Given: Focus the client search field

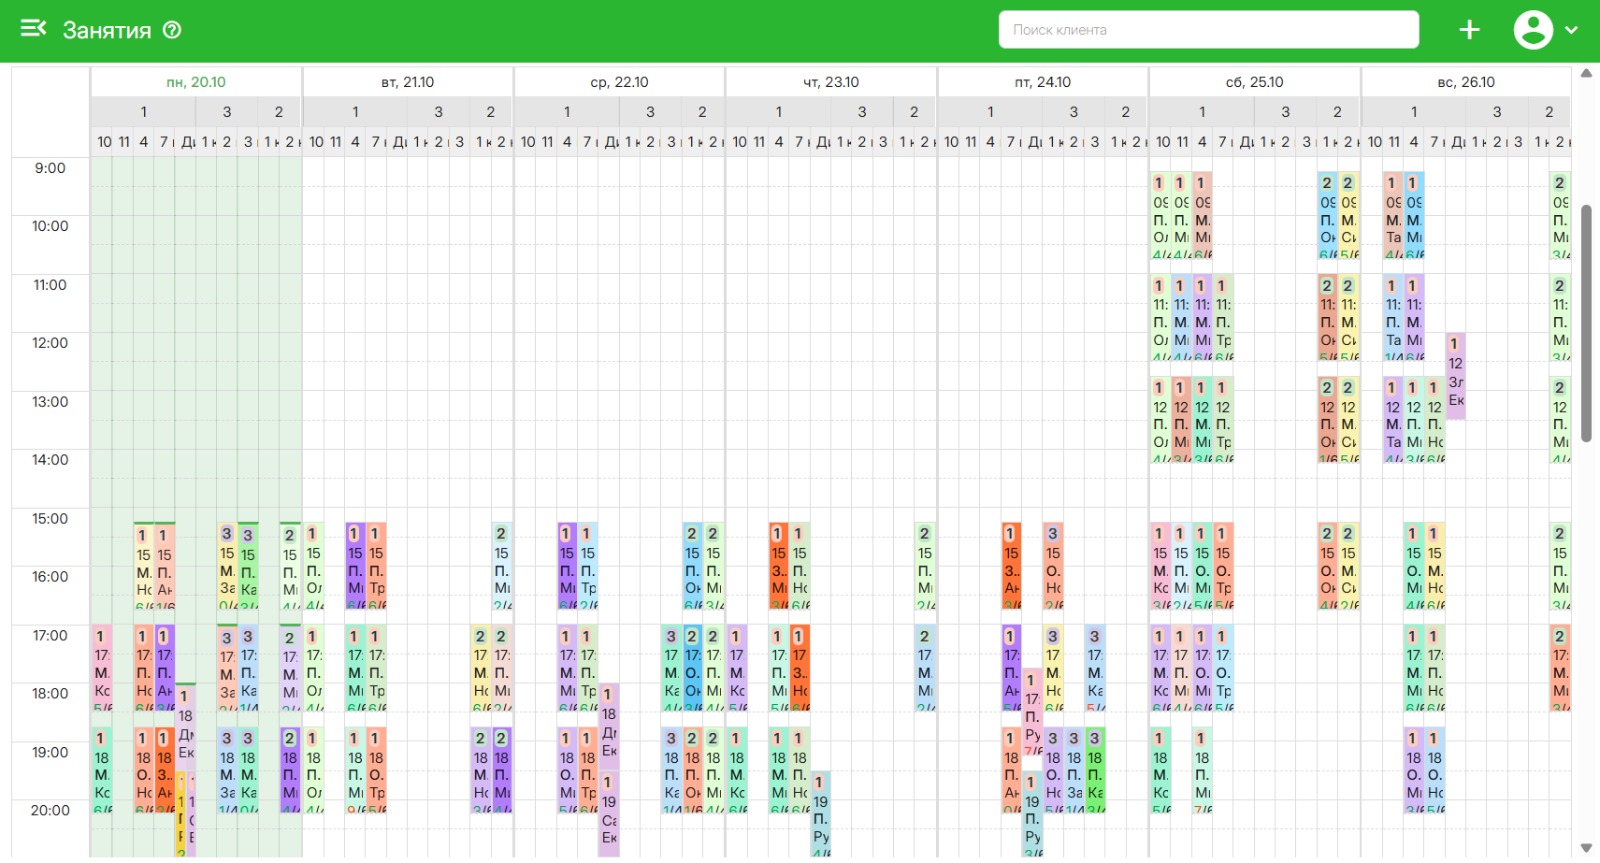Looking at the screenshot, I should (x=1208, y=30).
